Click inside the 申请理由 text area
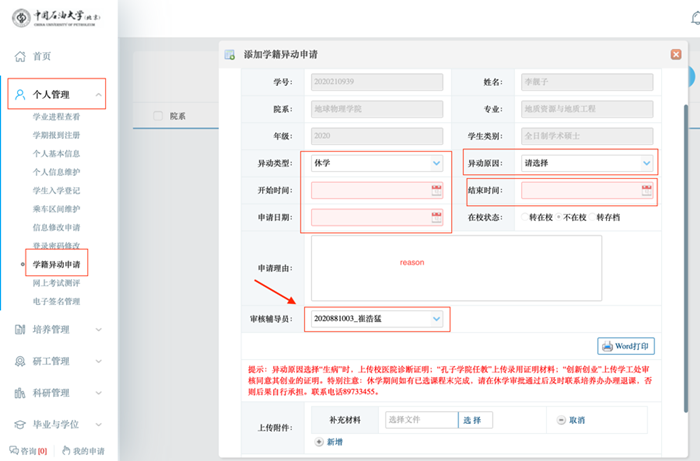 pyautogui.click(x=455, y=268)
